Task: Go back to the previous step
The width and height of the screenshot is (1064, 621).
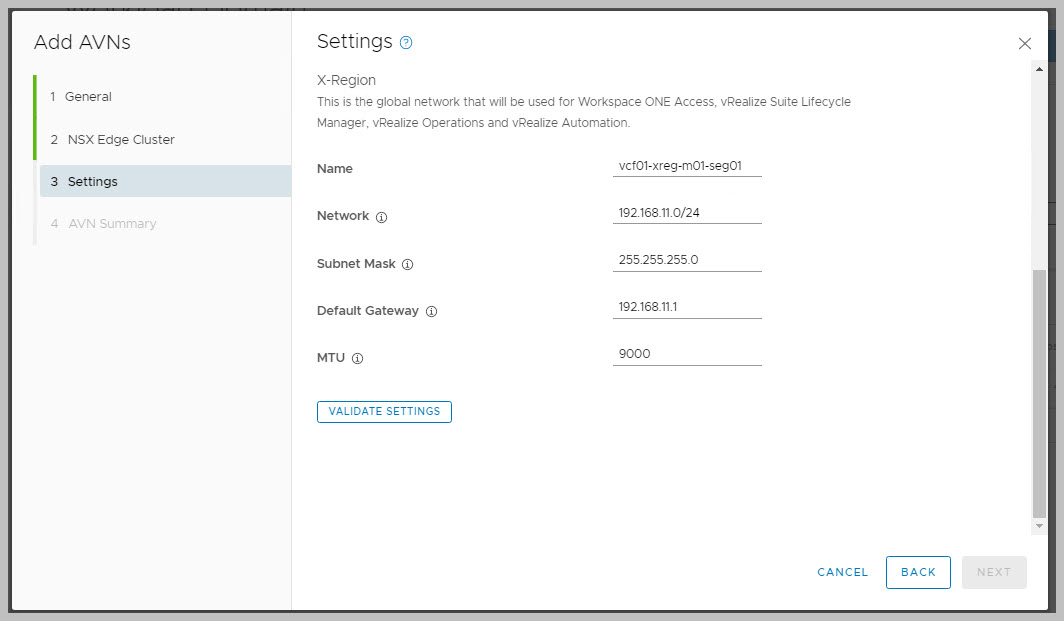Action: click(x=918, y=572)
